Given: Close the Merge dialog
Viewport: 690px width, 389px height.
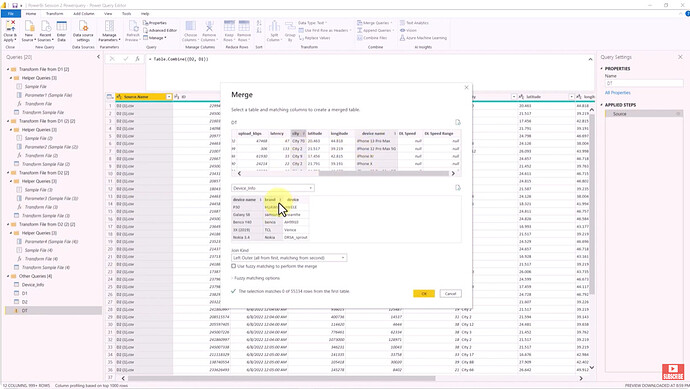Looking at the screenshot, I should click(466, 88).
